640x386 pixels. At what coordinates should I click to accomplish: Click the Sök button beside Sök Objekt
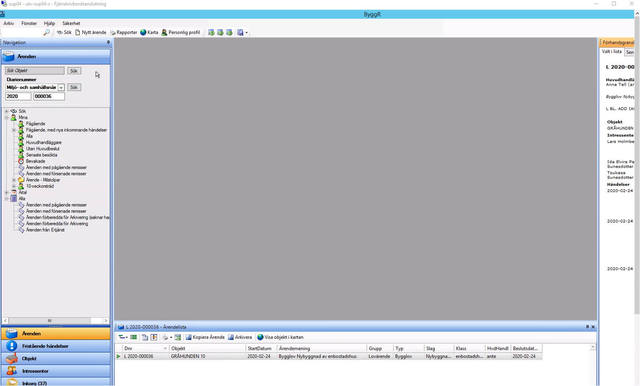tap(73, 71)
